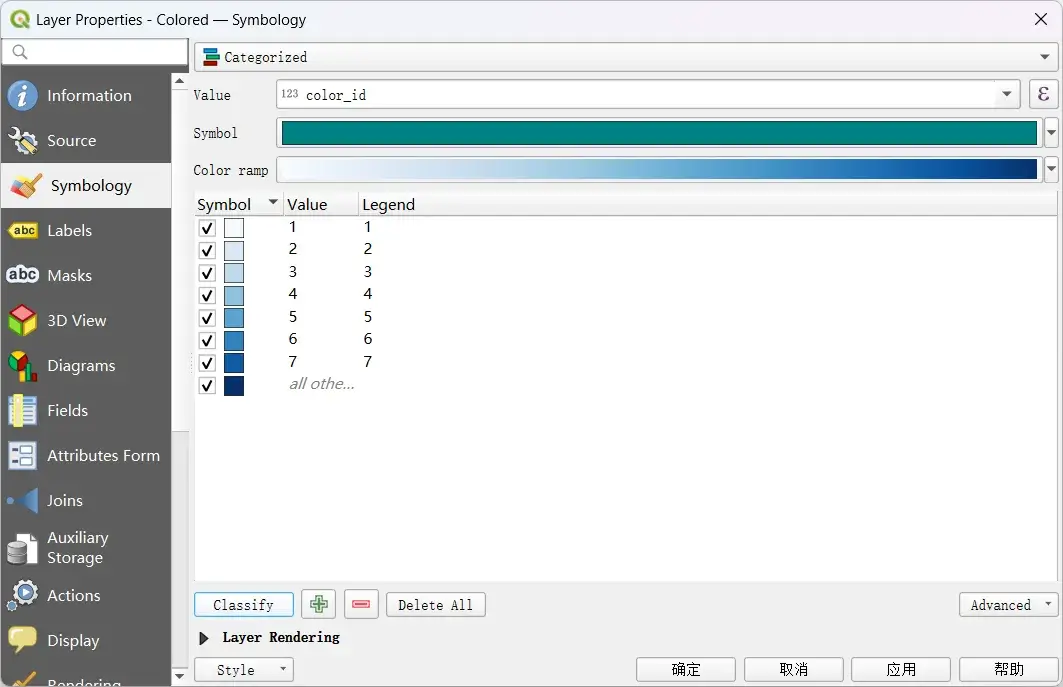Apply changes with the 应用 button
This screenshot has width=1063, height=687.
901,669
